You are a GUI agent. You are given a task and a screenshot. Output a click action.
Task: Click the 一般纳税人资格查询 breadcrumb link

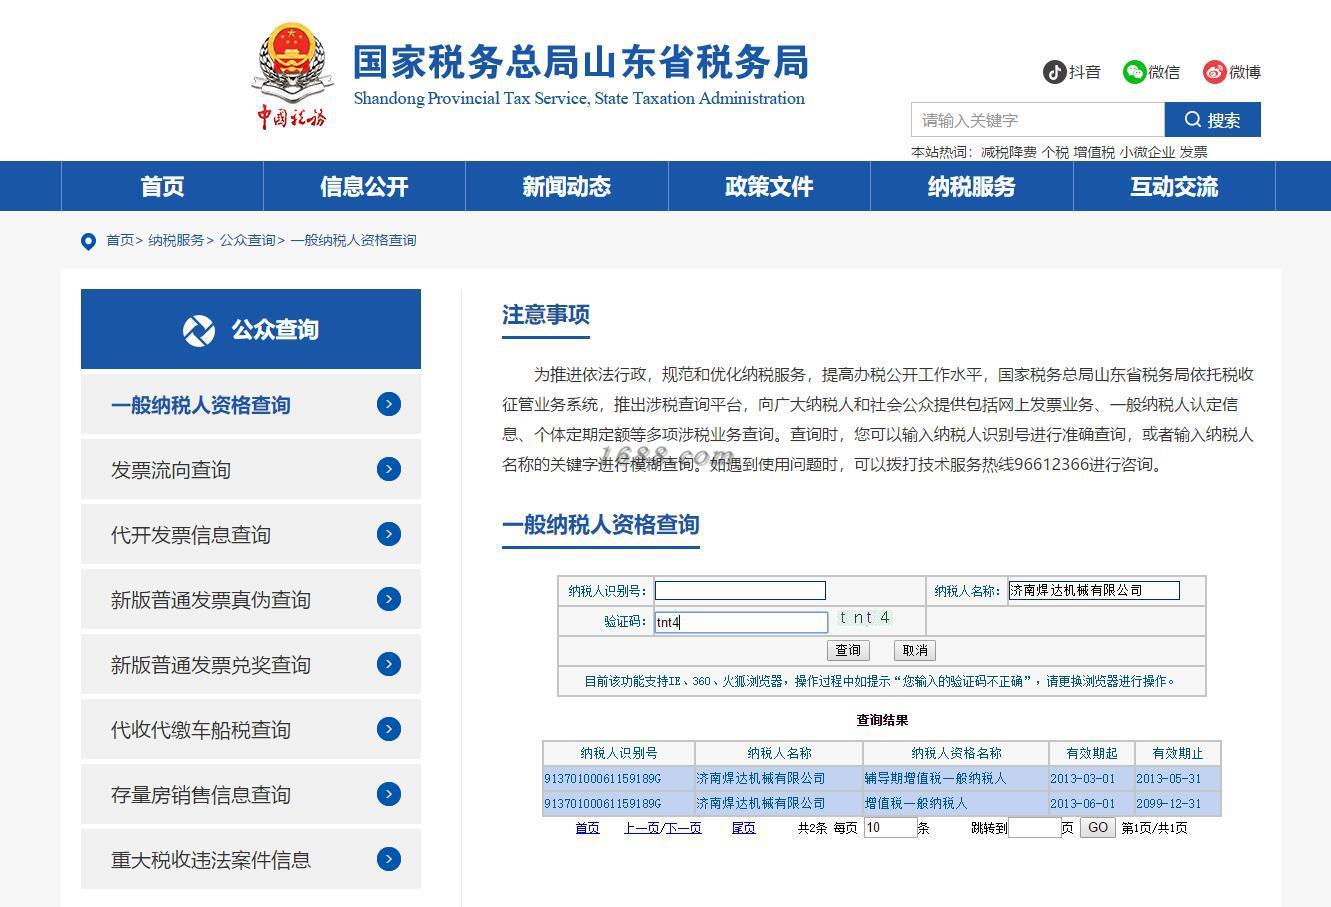[353, 241]
